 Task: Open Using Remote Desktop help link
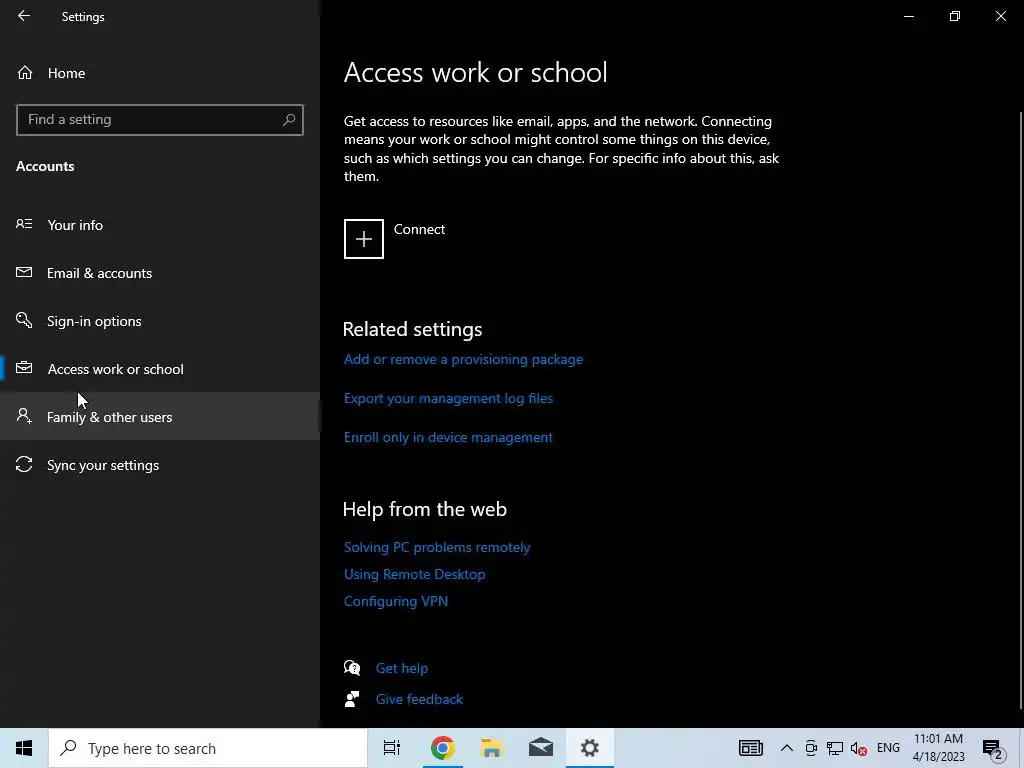[x=414, y=574]
